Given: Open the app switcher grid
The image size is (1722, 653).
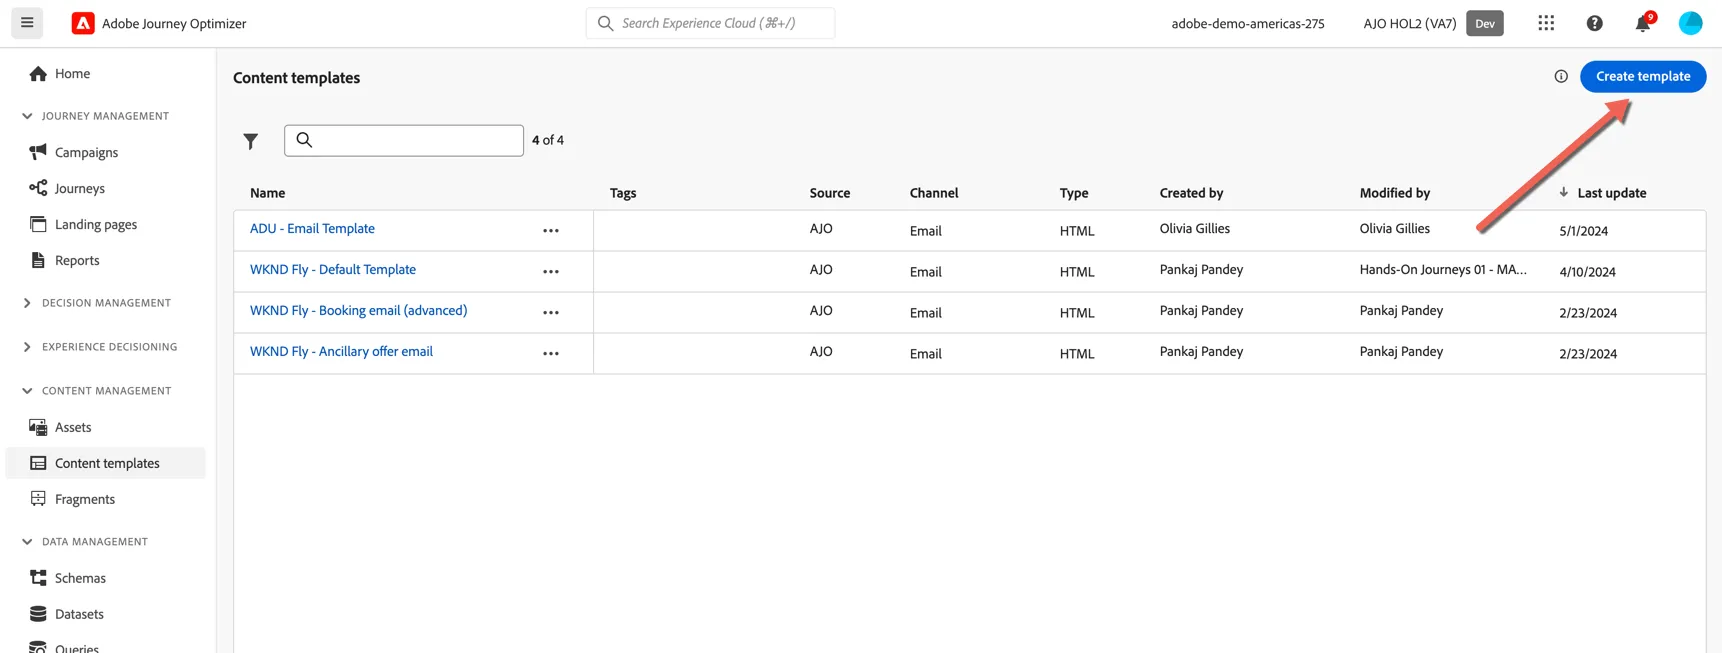Looking at the screenshot, I should (1546, 23).
